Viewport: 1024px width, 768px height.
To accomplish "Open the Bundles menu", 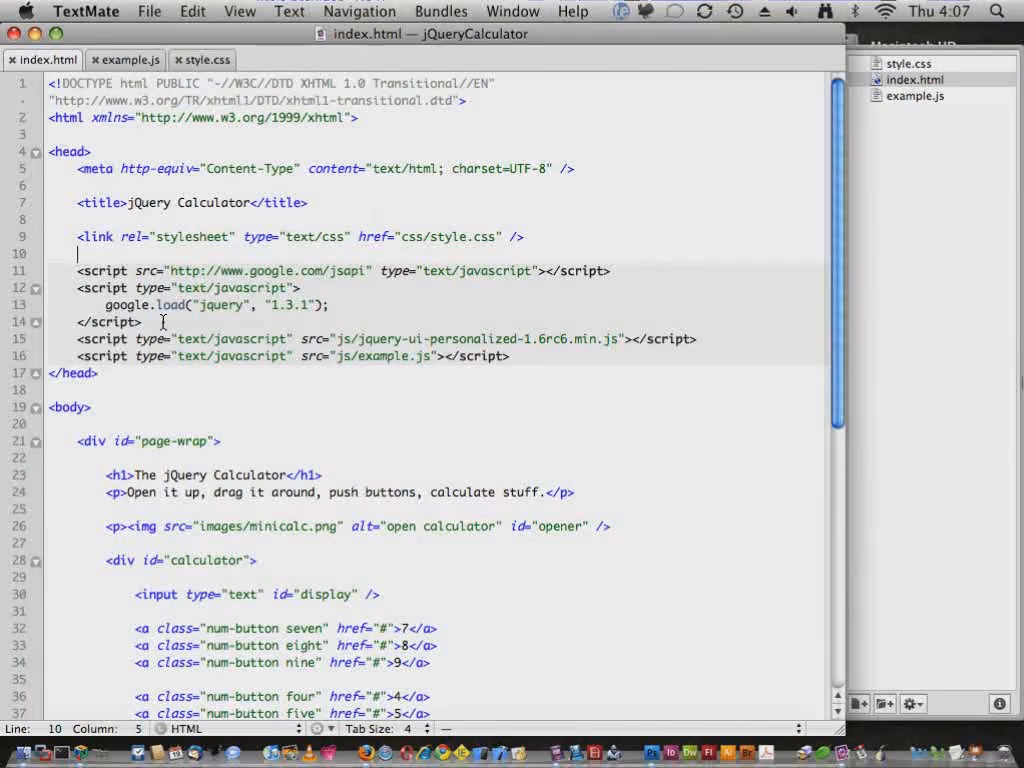I will [440, 11].
